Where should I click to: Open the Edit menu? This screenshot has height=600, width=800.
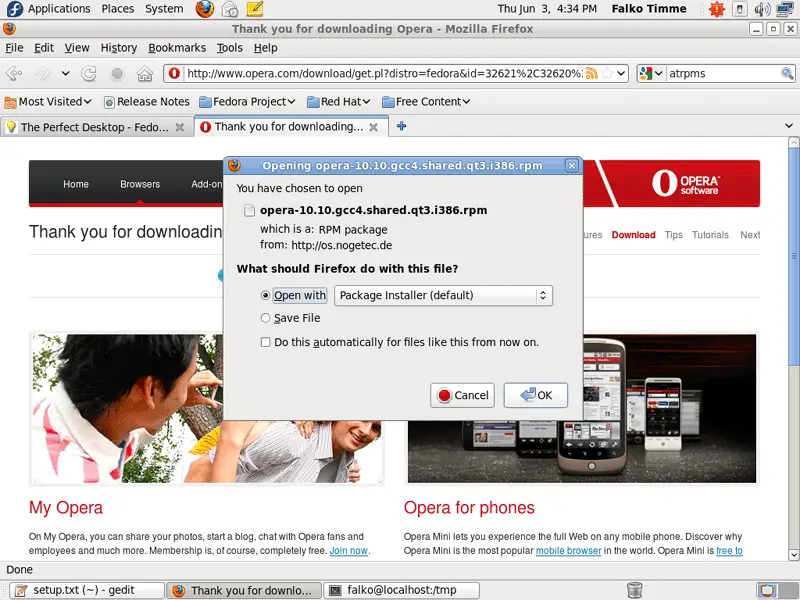[44, 48]
